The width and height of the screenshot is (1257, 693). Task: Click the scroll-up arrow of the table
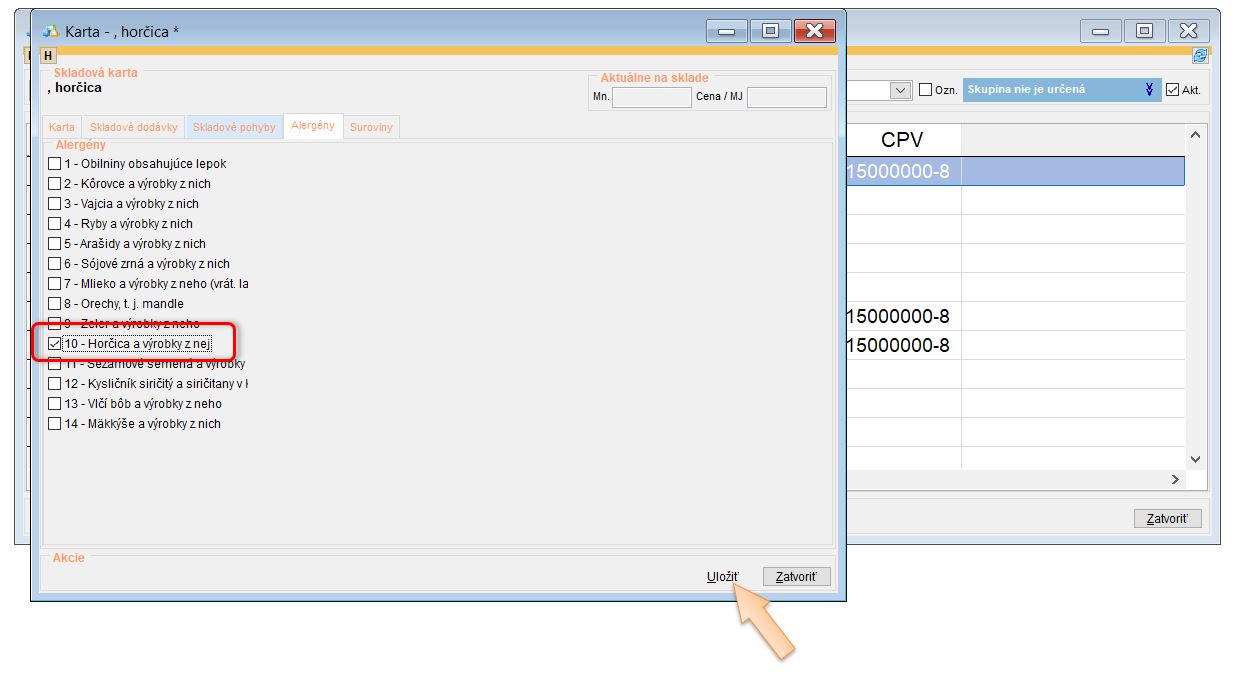click(1194, 135)
